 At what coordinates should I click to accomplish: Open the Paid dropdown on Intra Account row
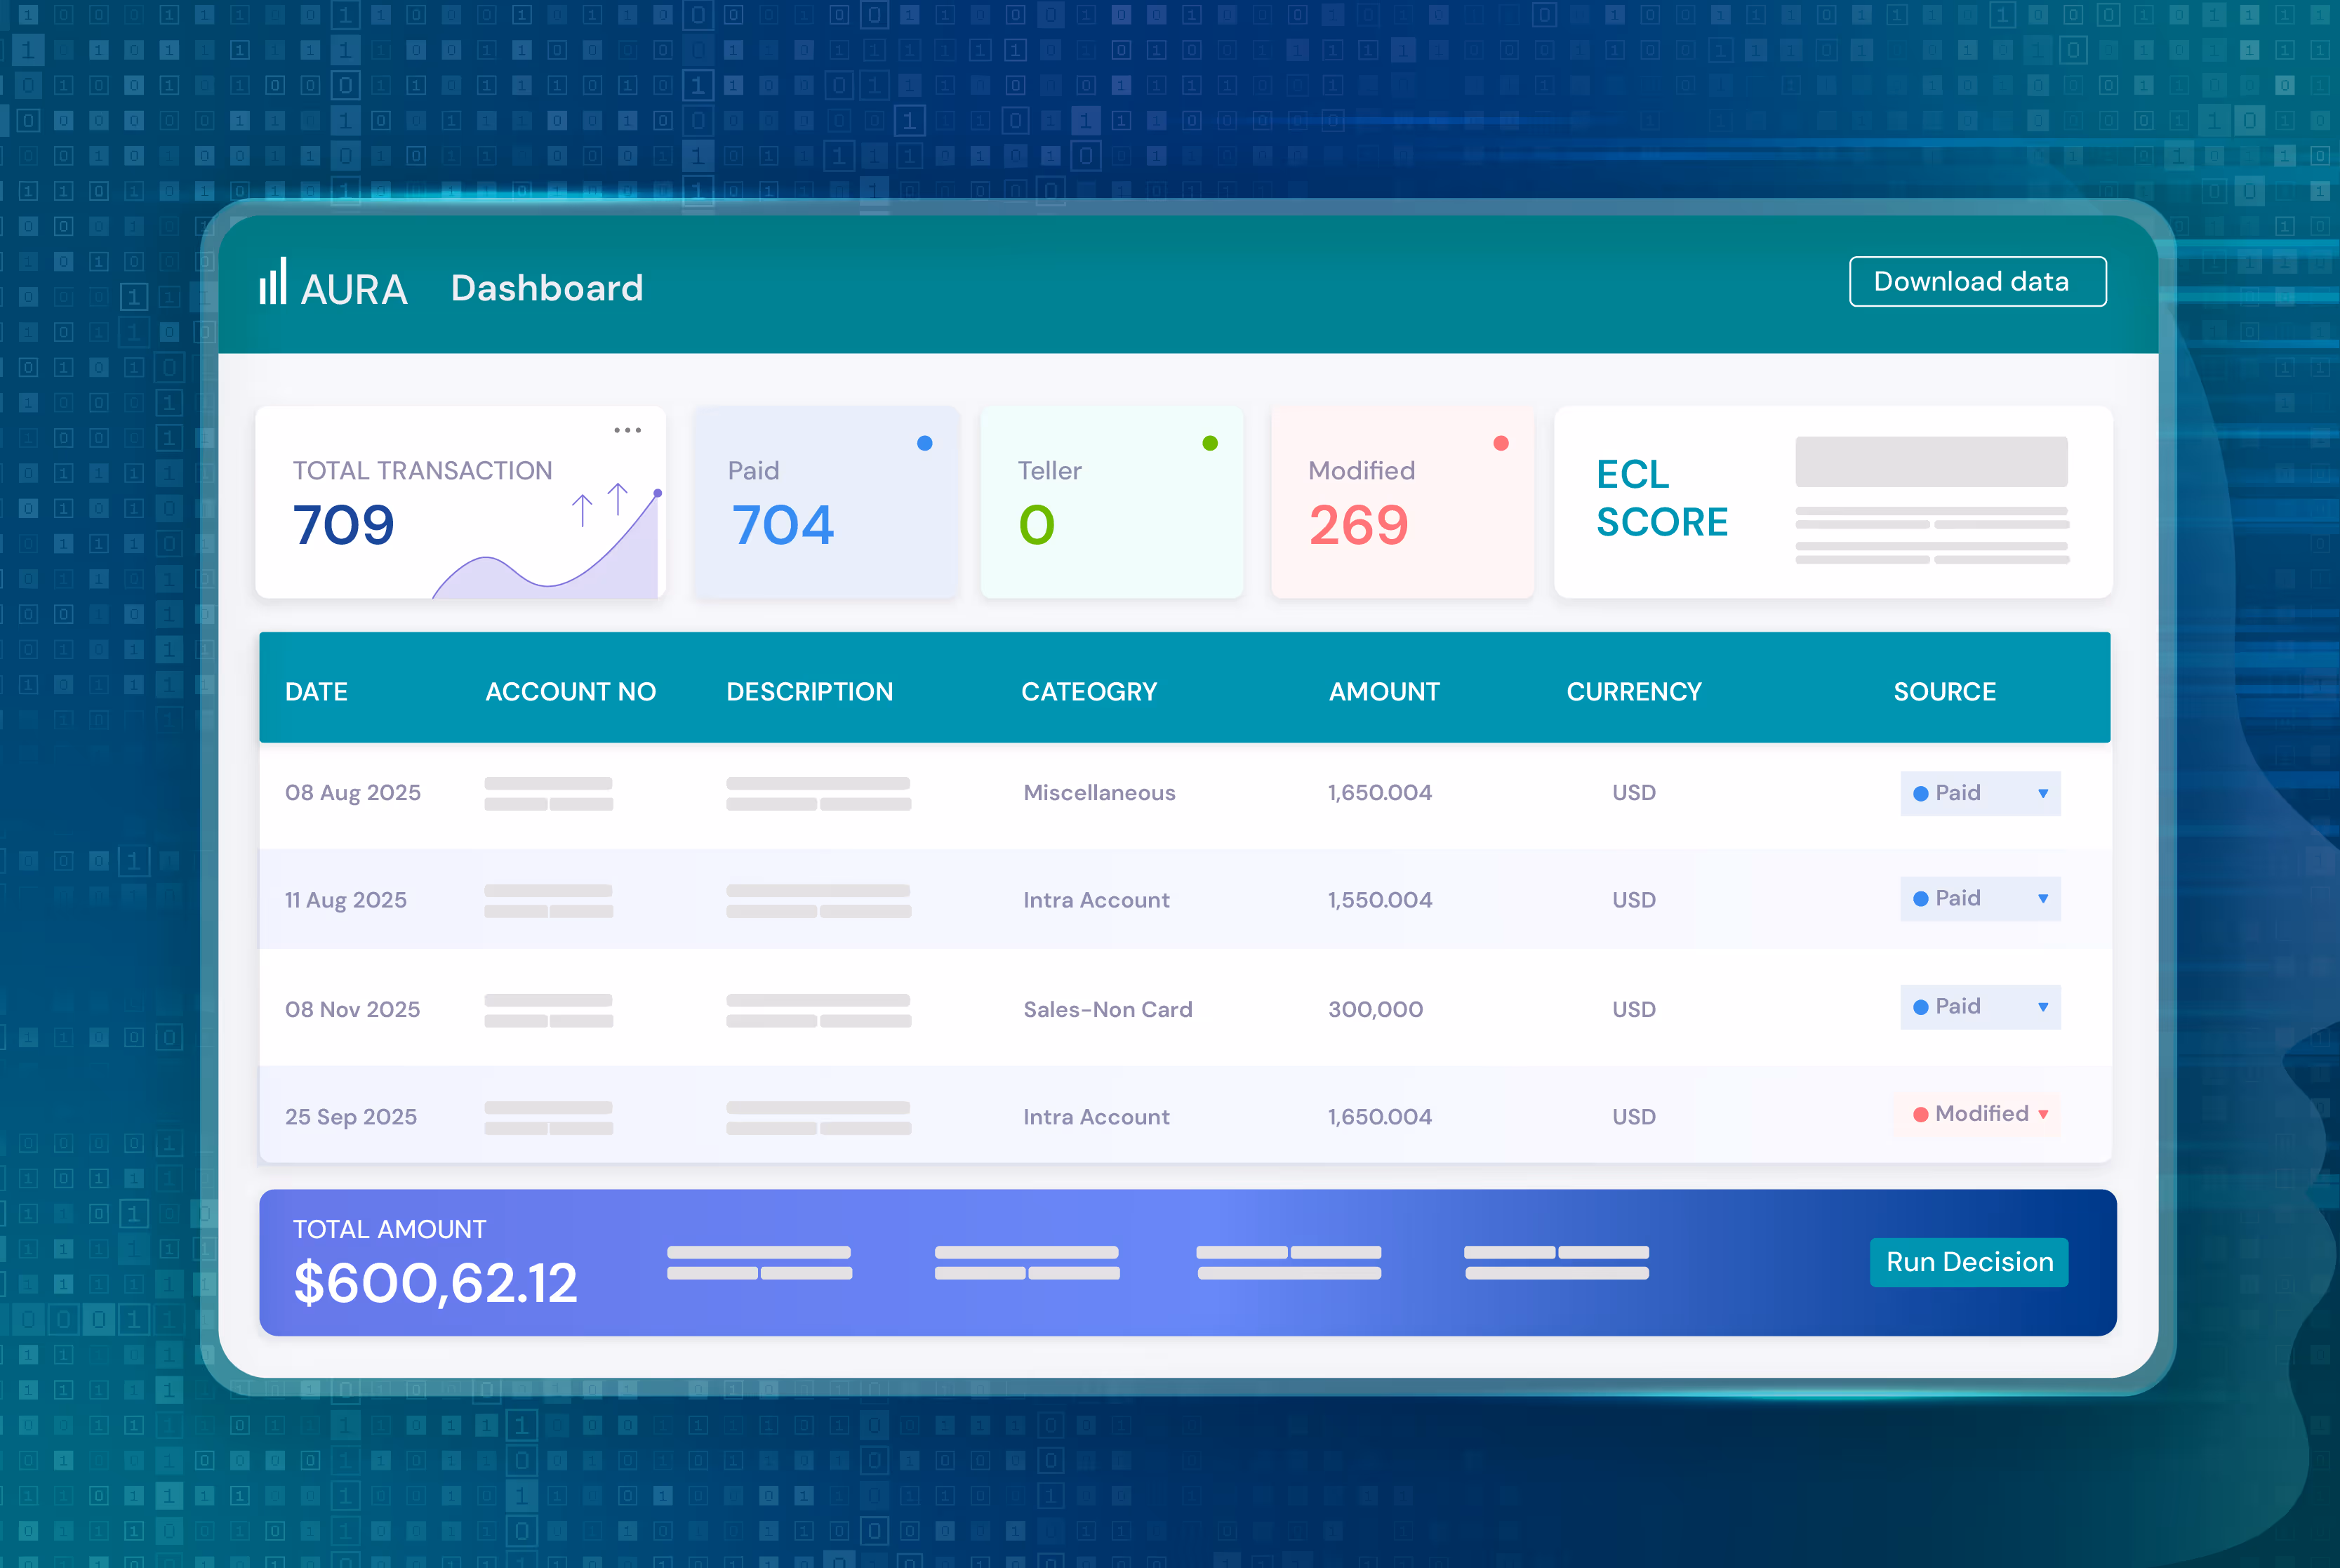(x=2043, y=898)
